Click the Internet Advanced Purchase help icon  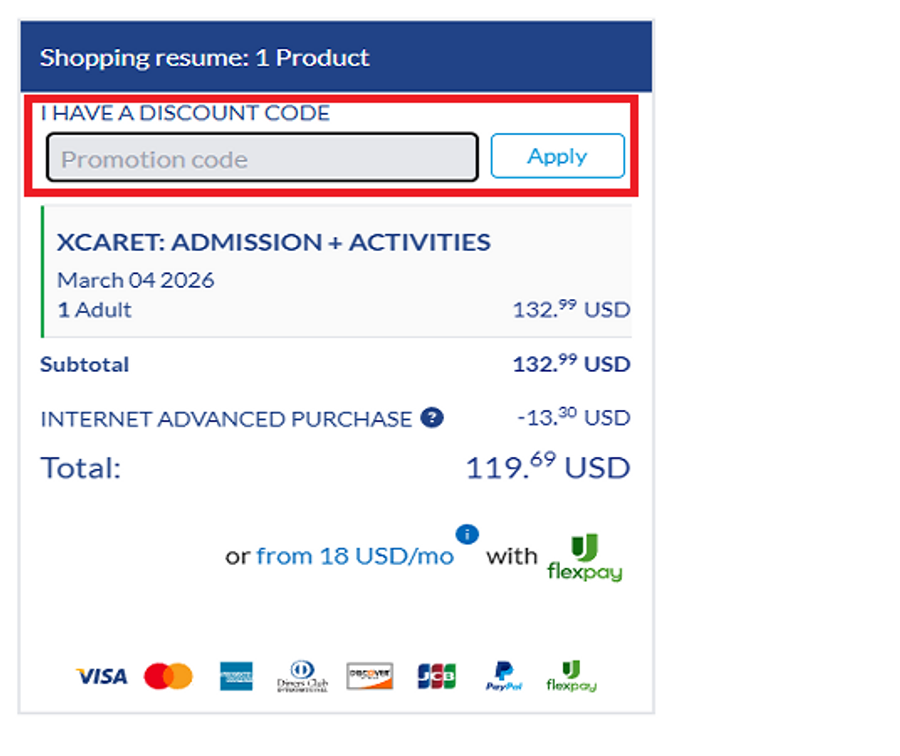tap(432, 418)
